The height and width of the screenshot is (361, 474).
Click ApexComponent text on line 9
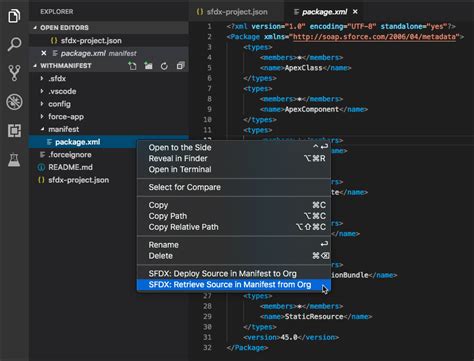pyautogui.click(x=312, y=109)
